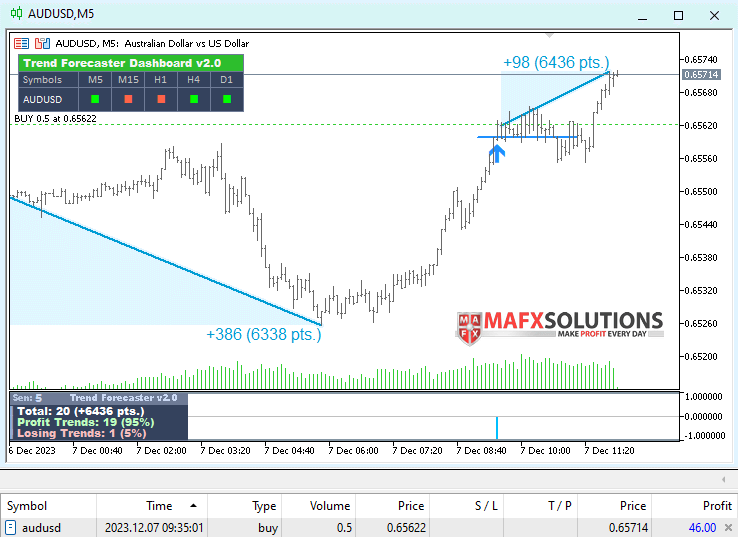Click the Total: 20 (+6436 pts.) statistic
This screenshot has width=738, height=537.
(x=80, y=411)
